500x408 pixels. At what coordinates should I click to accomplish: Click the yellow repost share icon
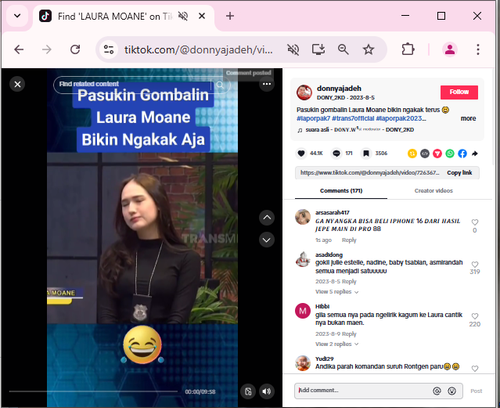[x=412, y=153]
